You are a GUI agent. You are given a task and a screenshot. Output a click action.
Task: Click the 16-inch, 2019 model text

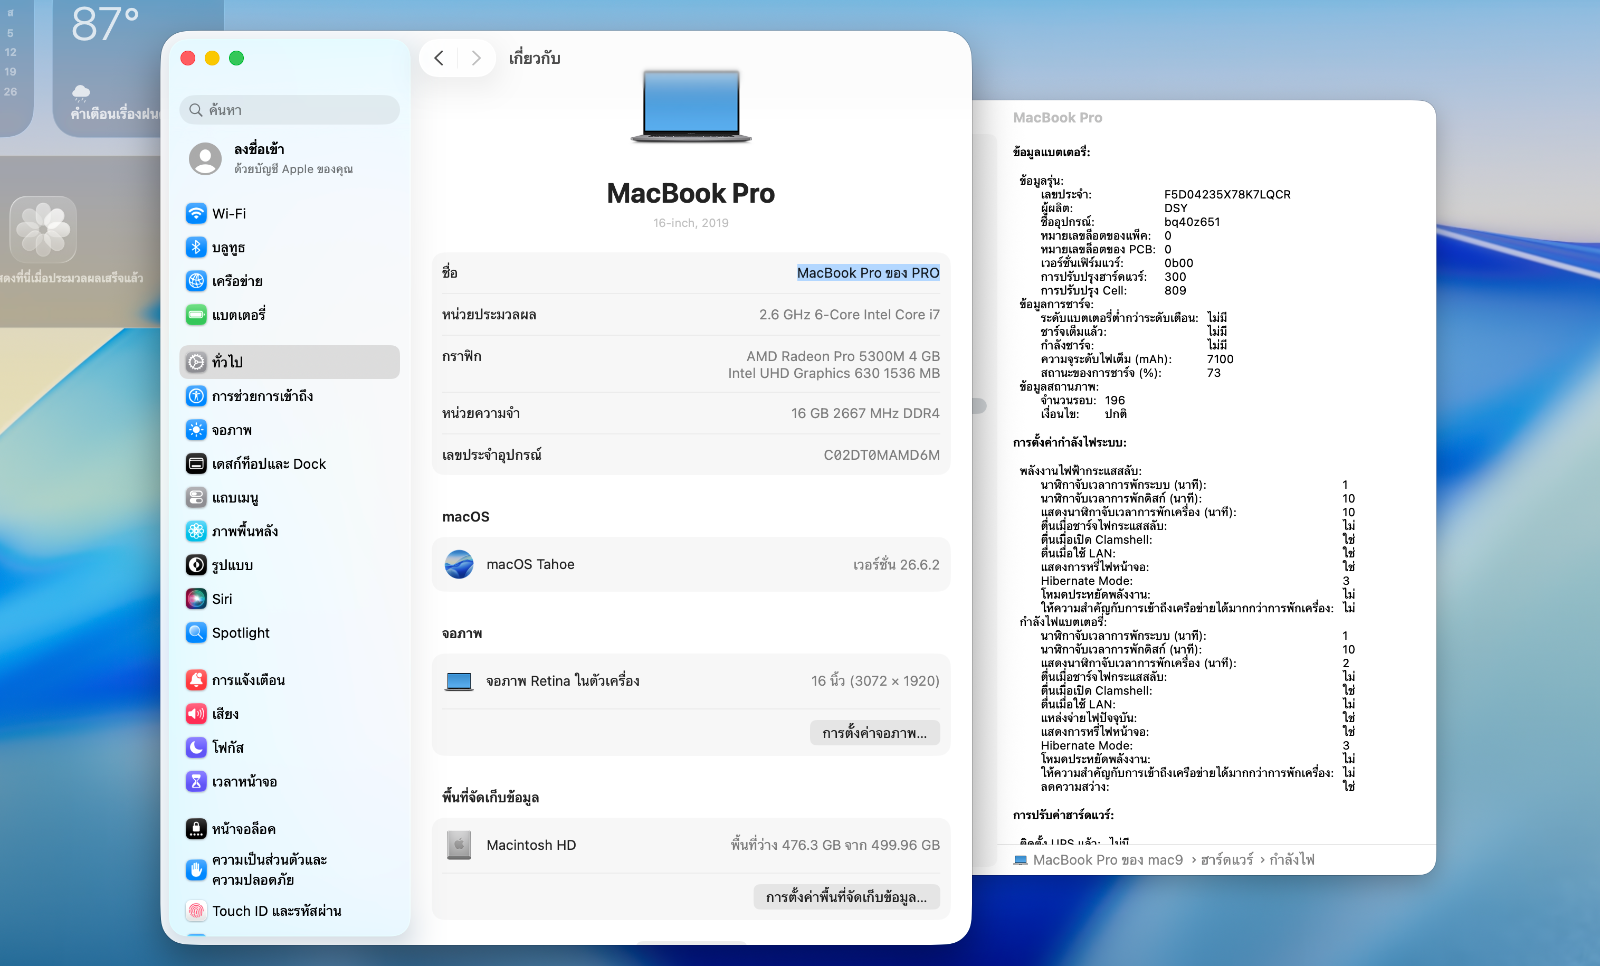pyautogui.click(x=691, y=223)
